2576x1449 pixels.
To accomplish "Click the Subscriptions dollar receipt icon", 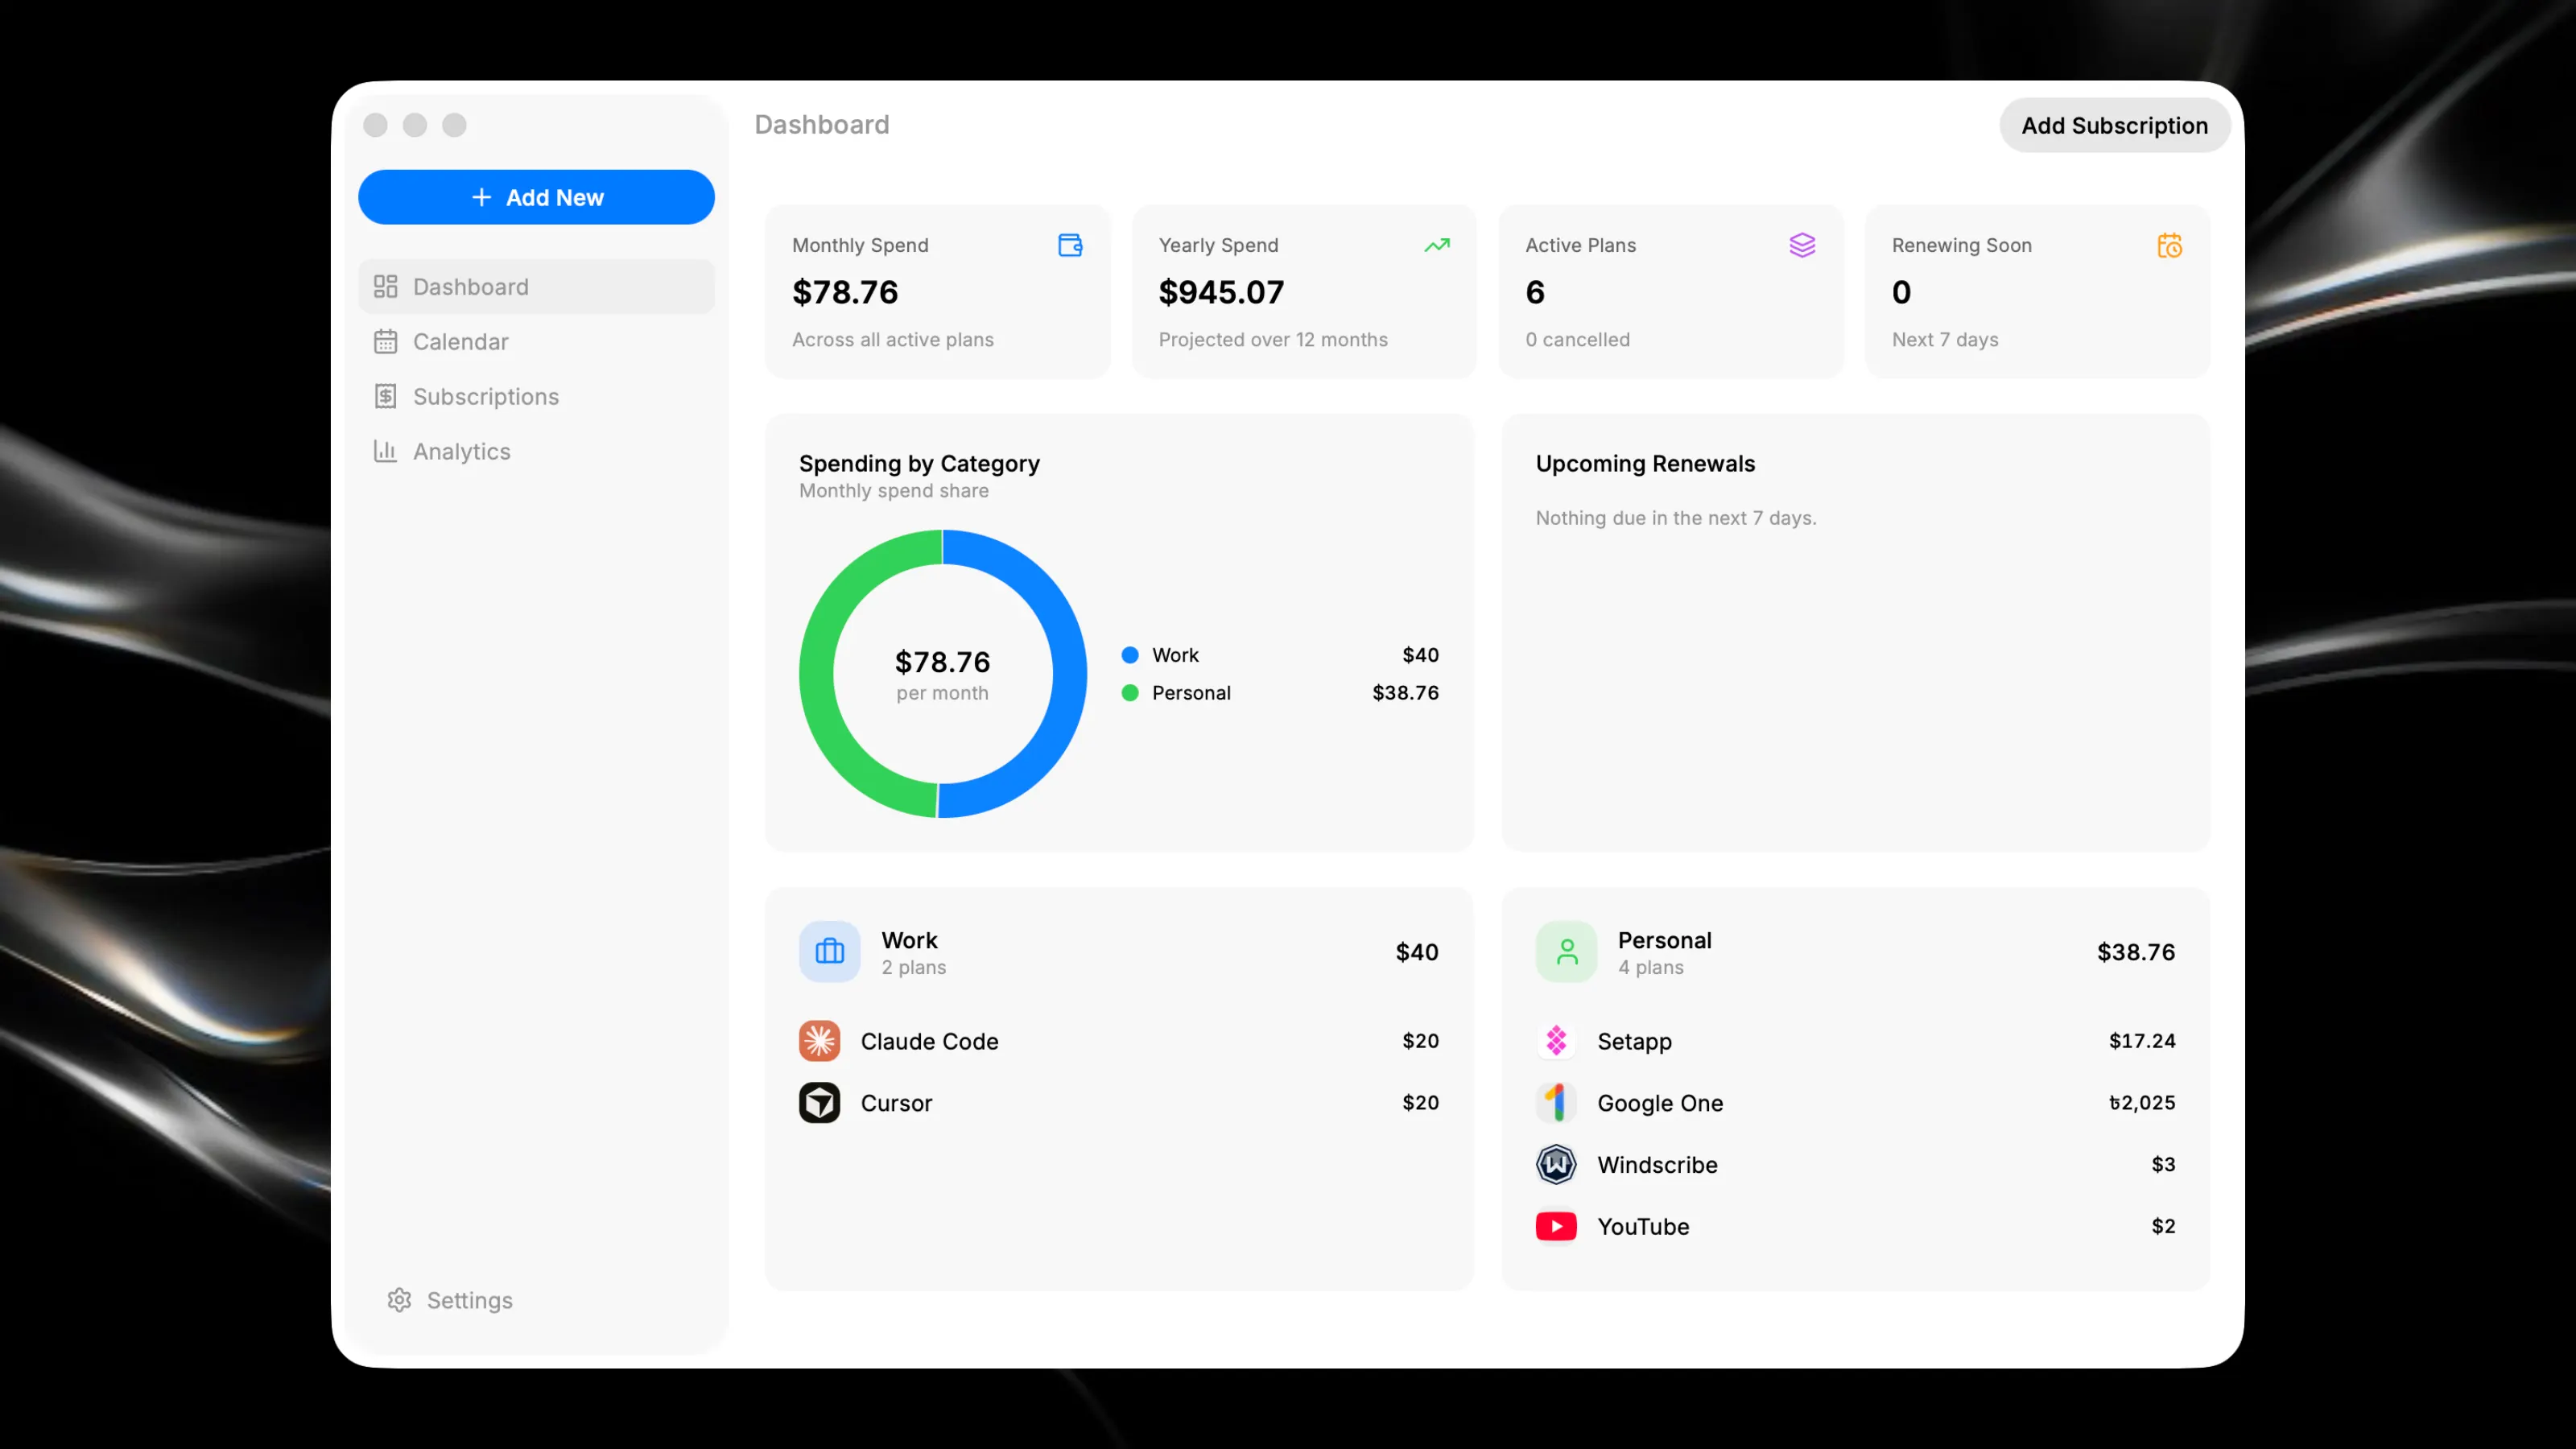I will 386,397.
